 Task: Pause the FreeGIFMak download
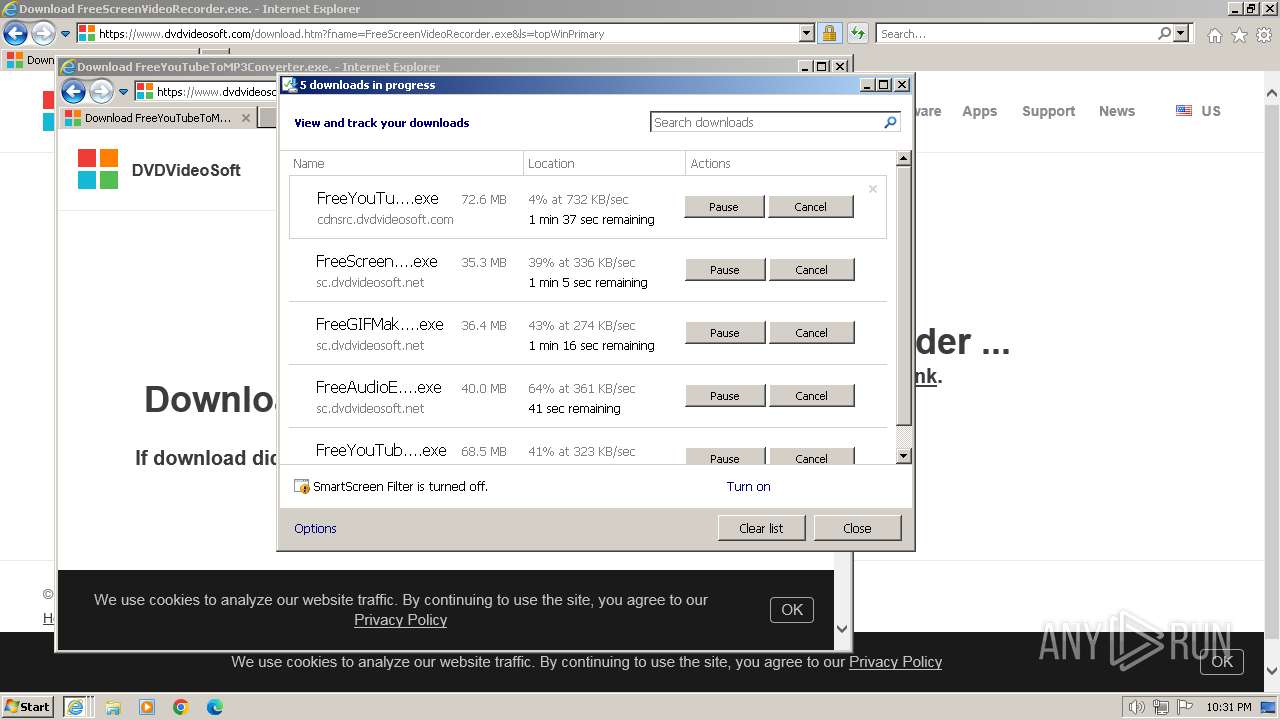click(x=725, y=333)
